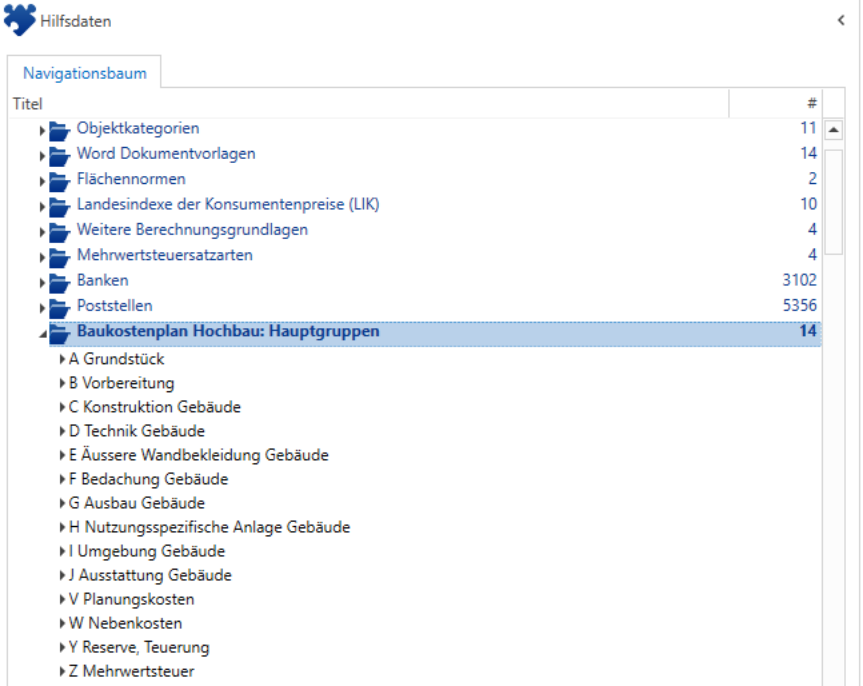863x686 pixels.
Task: Click the # column header
Action: coord(775,104)
